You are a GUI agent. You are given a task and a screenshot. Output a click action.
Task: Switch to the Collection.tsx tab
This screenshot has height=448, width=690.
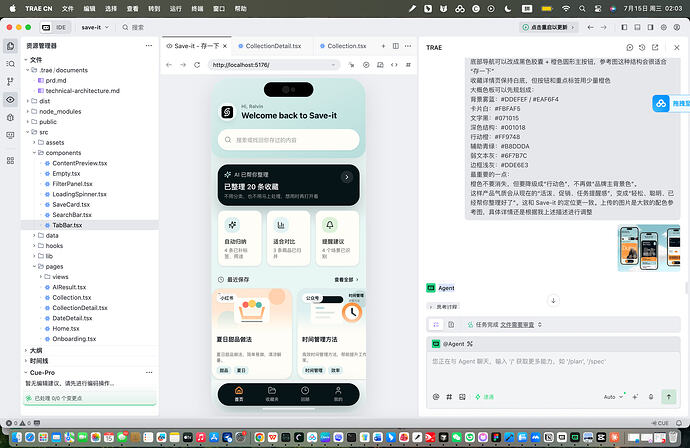[346, 46]
